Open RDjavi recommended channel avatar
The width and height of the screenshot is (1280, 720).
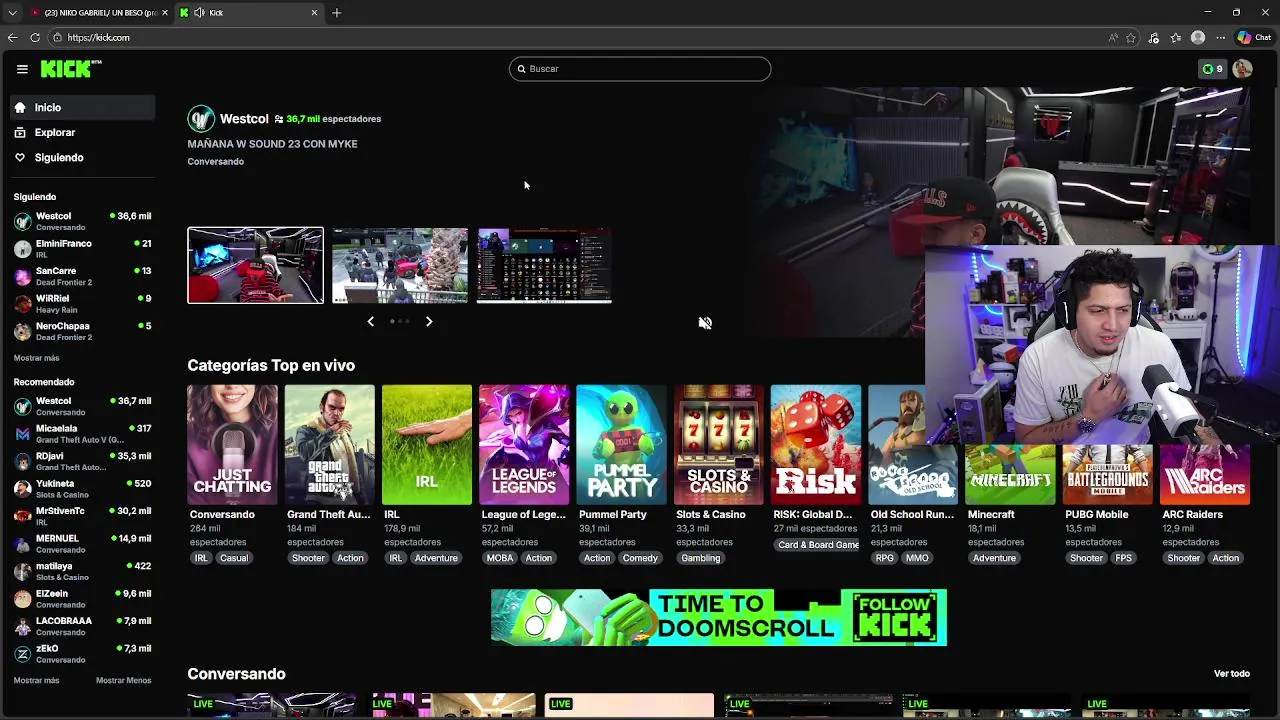click(22, 462)
